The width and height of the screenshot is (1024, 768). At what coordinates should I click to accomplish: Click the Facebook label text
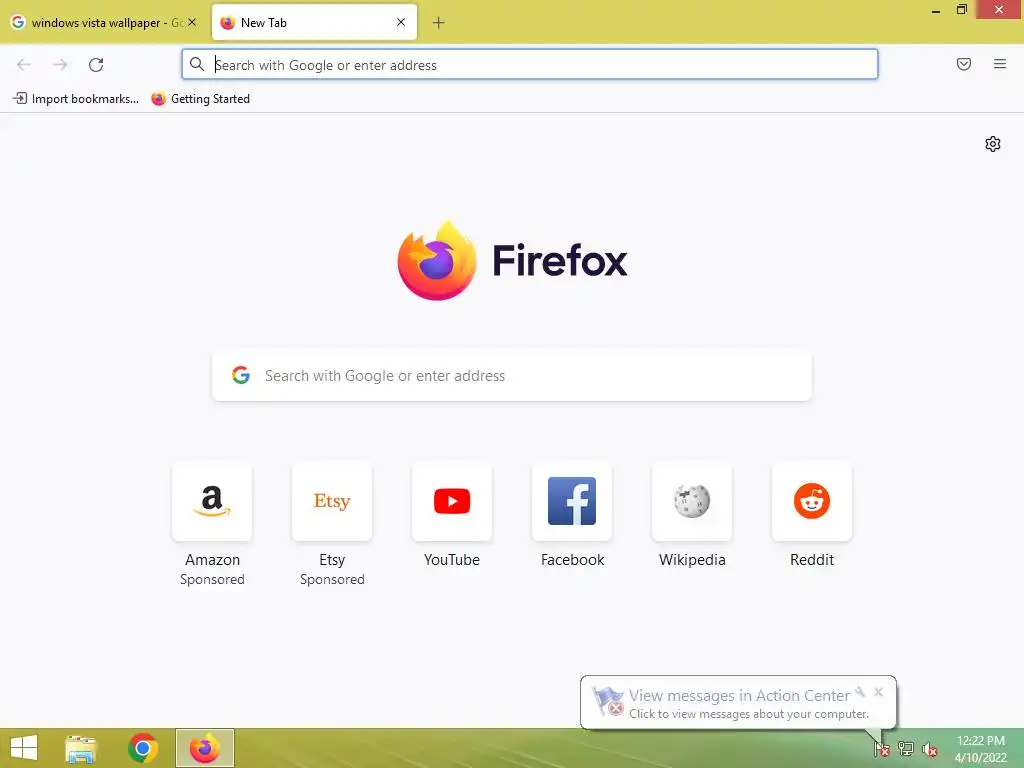click(x=572, y=560)
